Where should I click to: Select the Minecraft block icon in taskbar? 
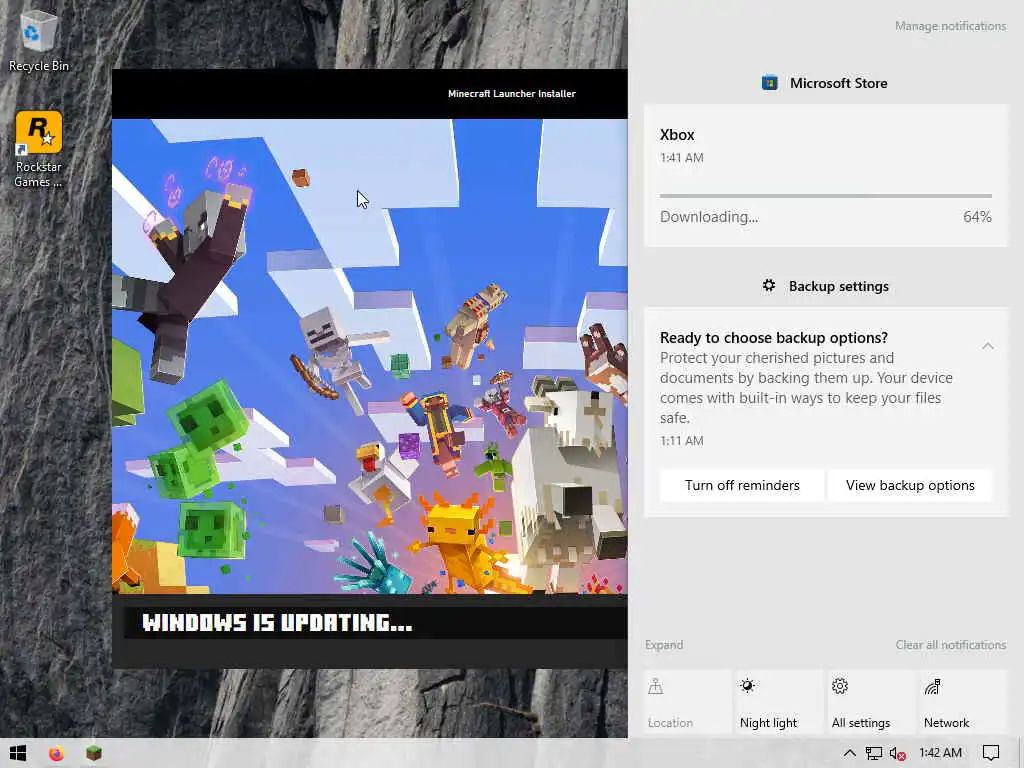[x=94, y=754]
